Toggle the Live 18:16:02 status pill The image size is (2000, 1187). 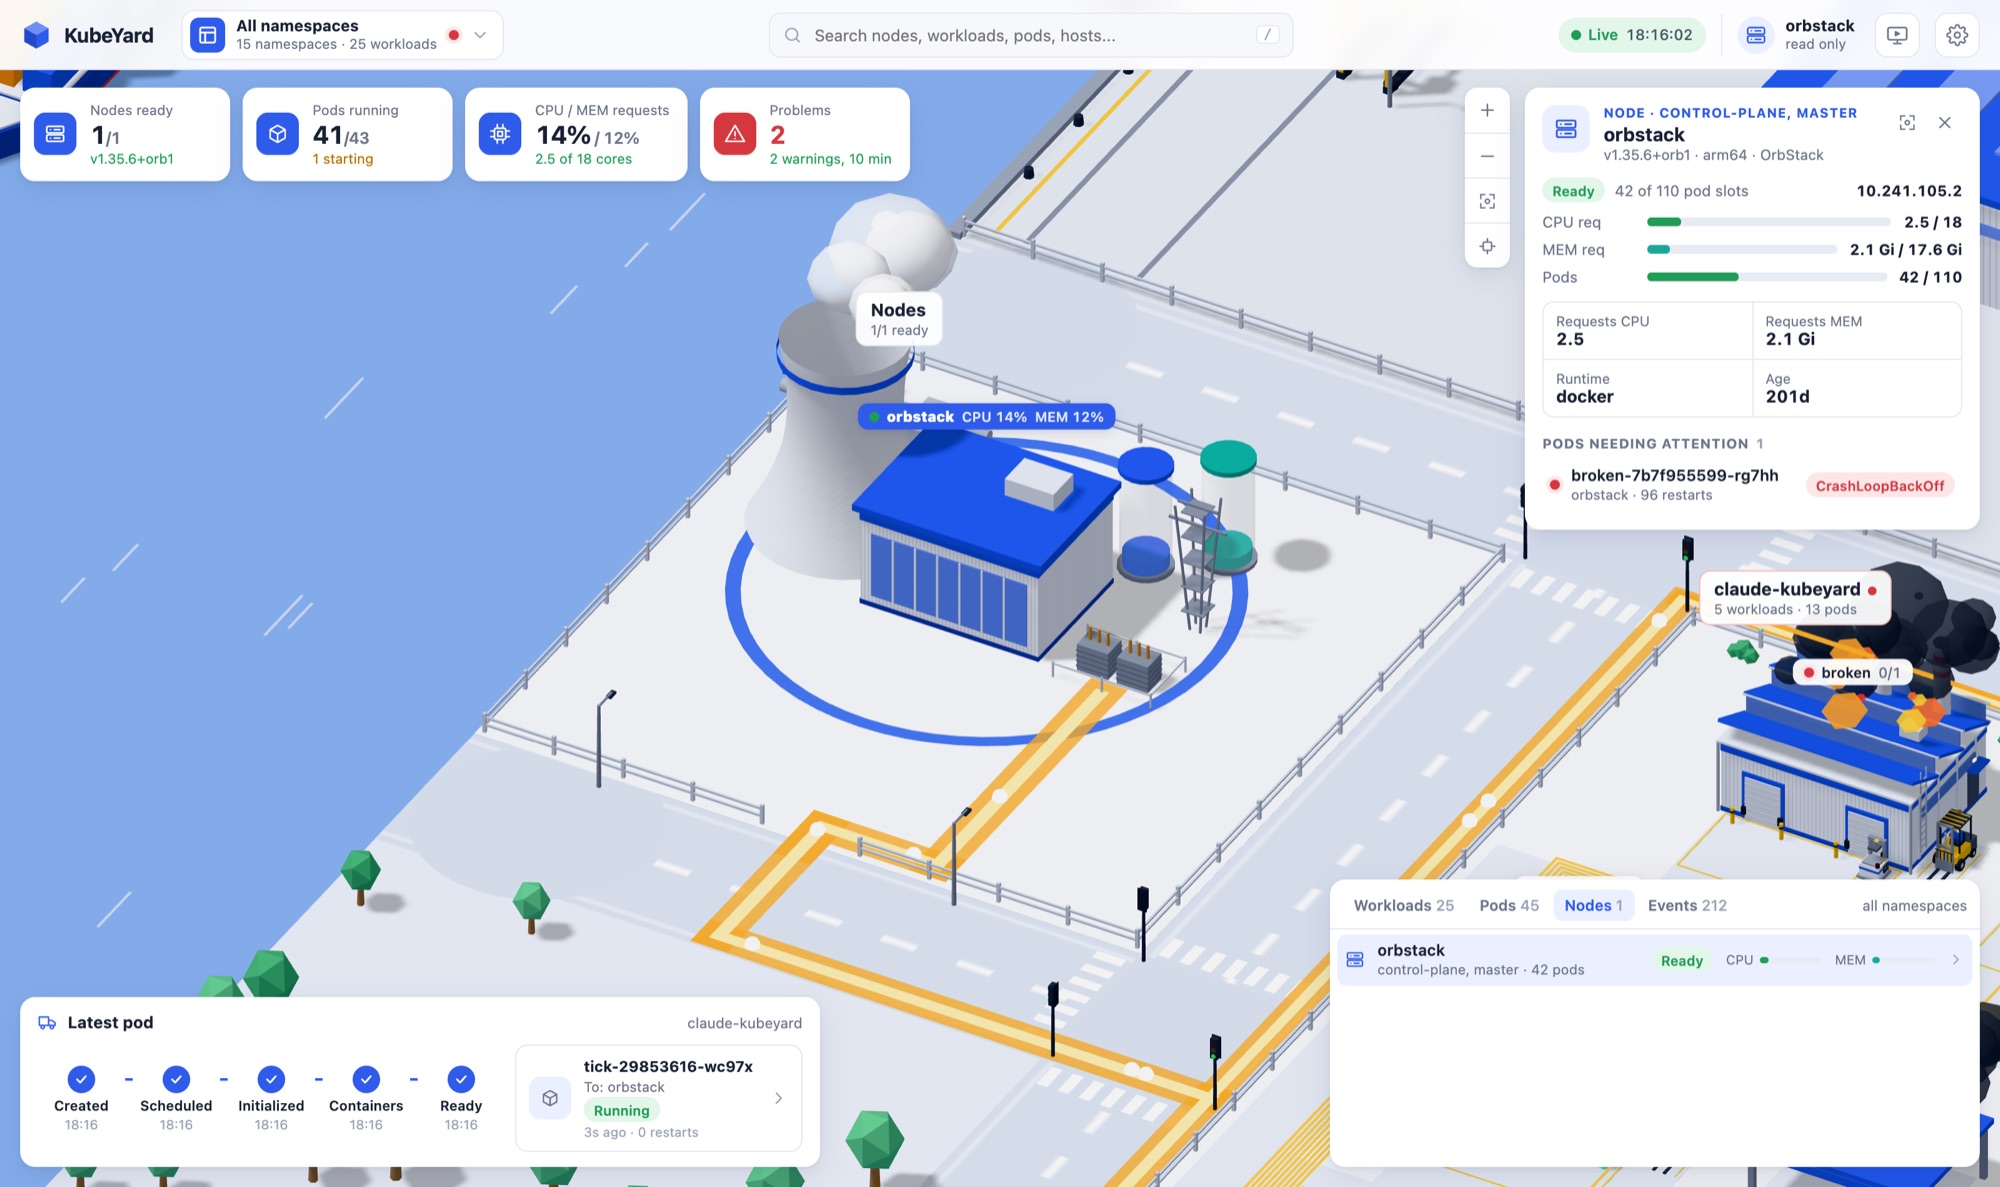[1631, 35]
